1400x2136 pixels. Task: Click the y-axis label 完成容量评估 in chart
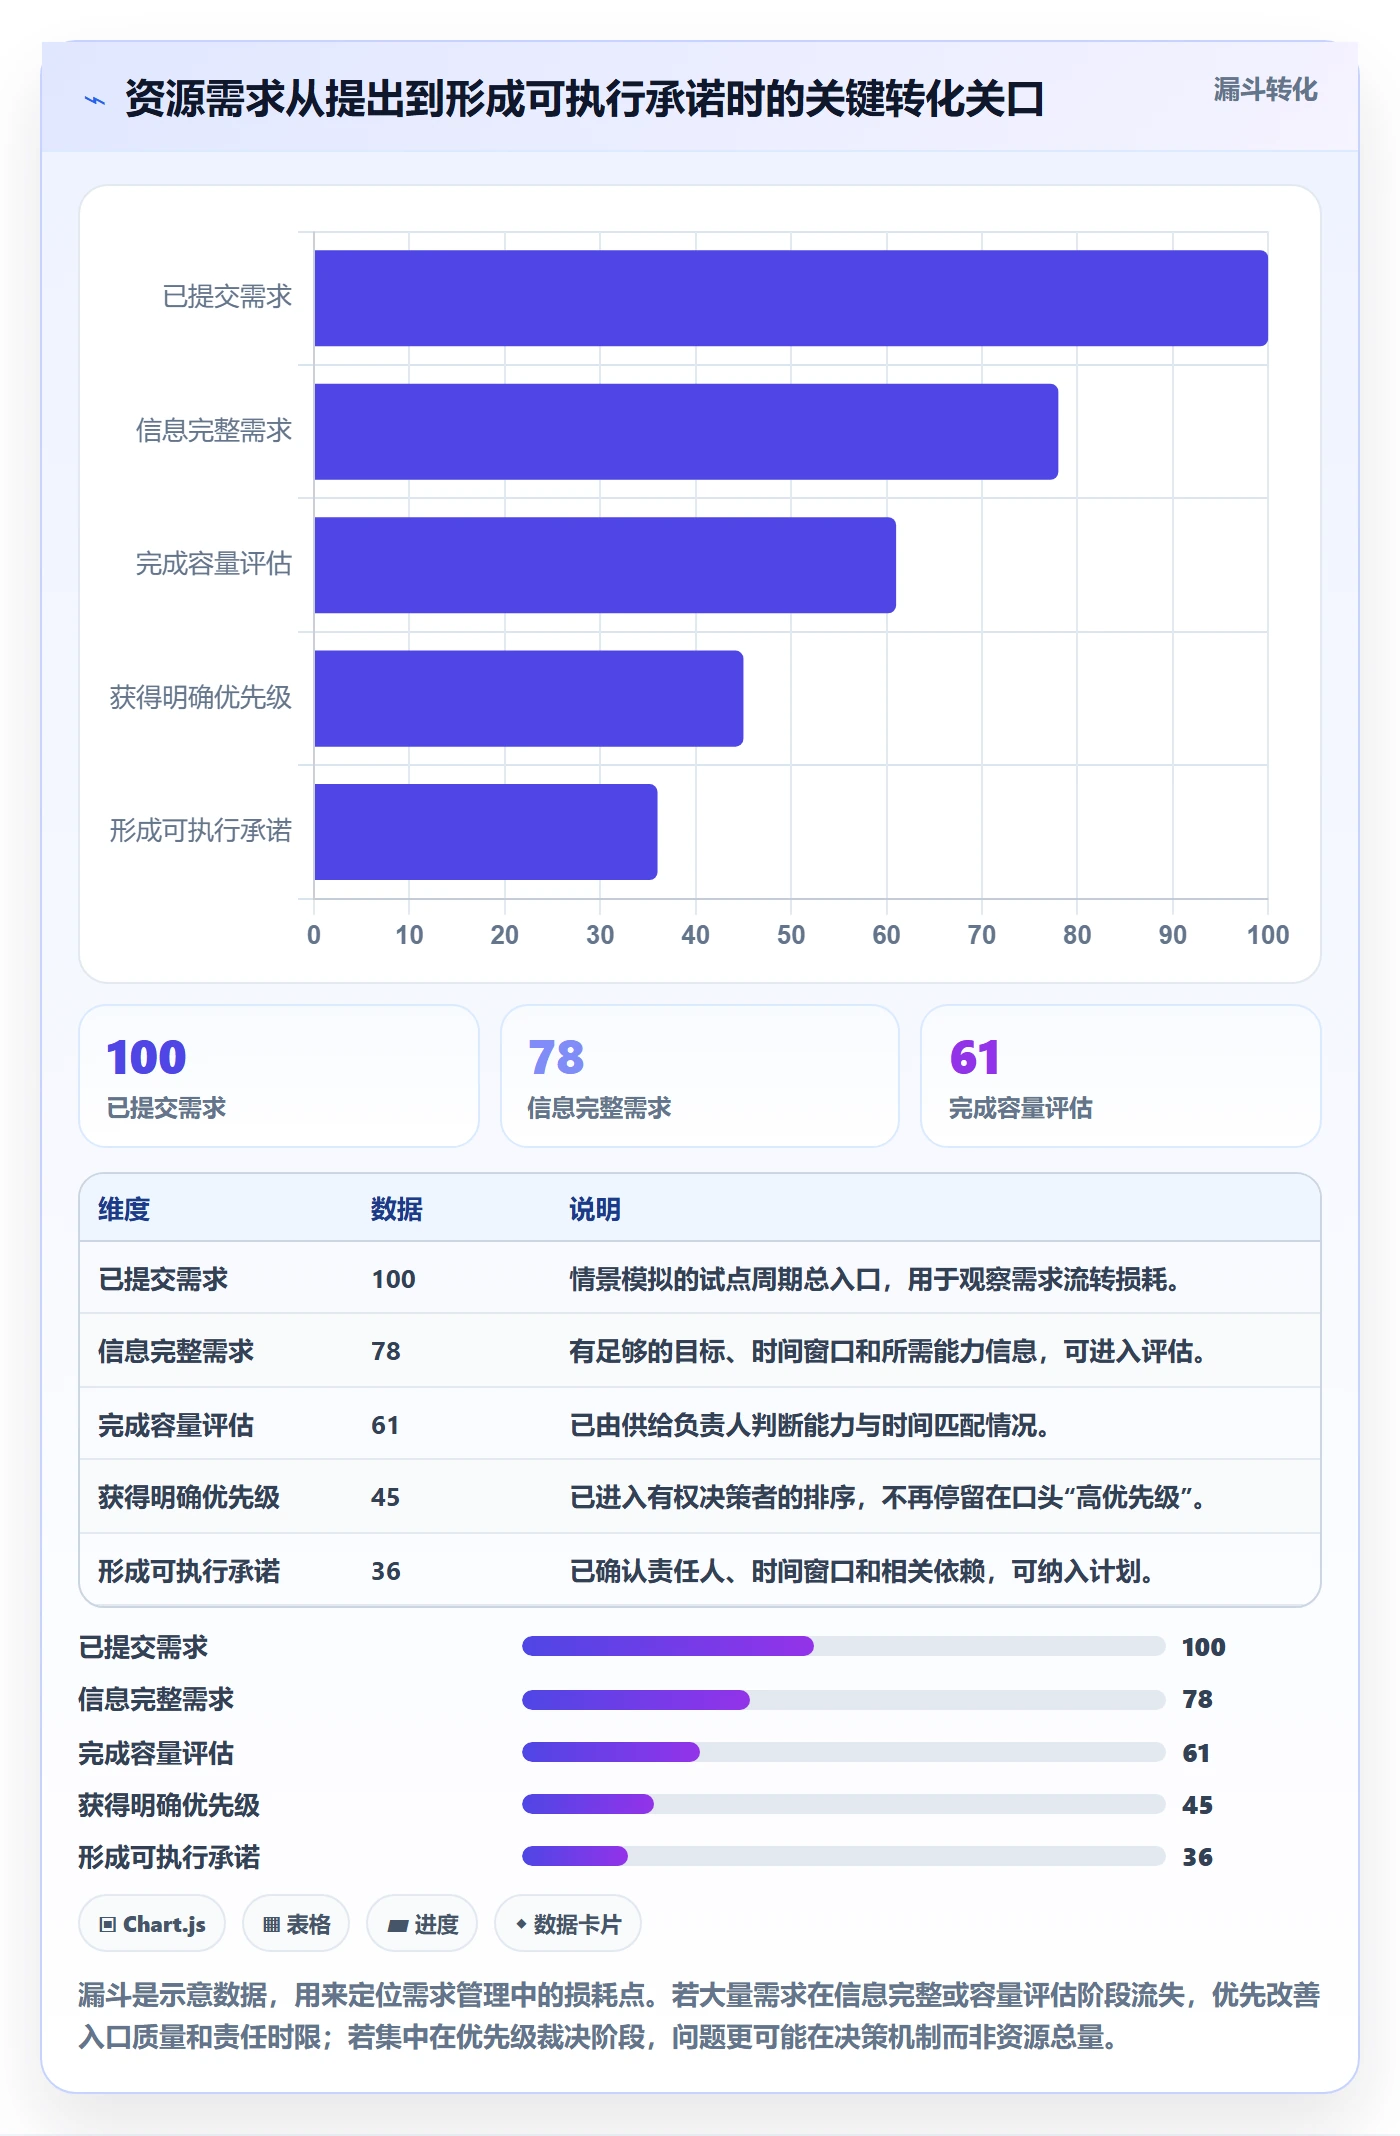click(214, 564)
